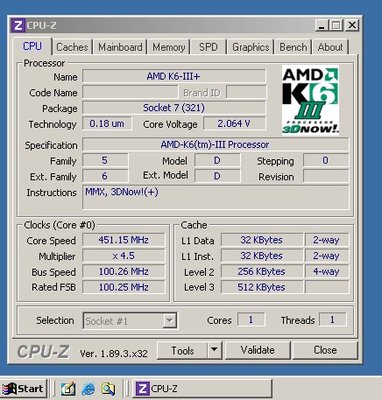Click the Core Speed value field
Viewport: 382px width, 400px height.
pyautogui.click(x=124, y=240)
